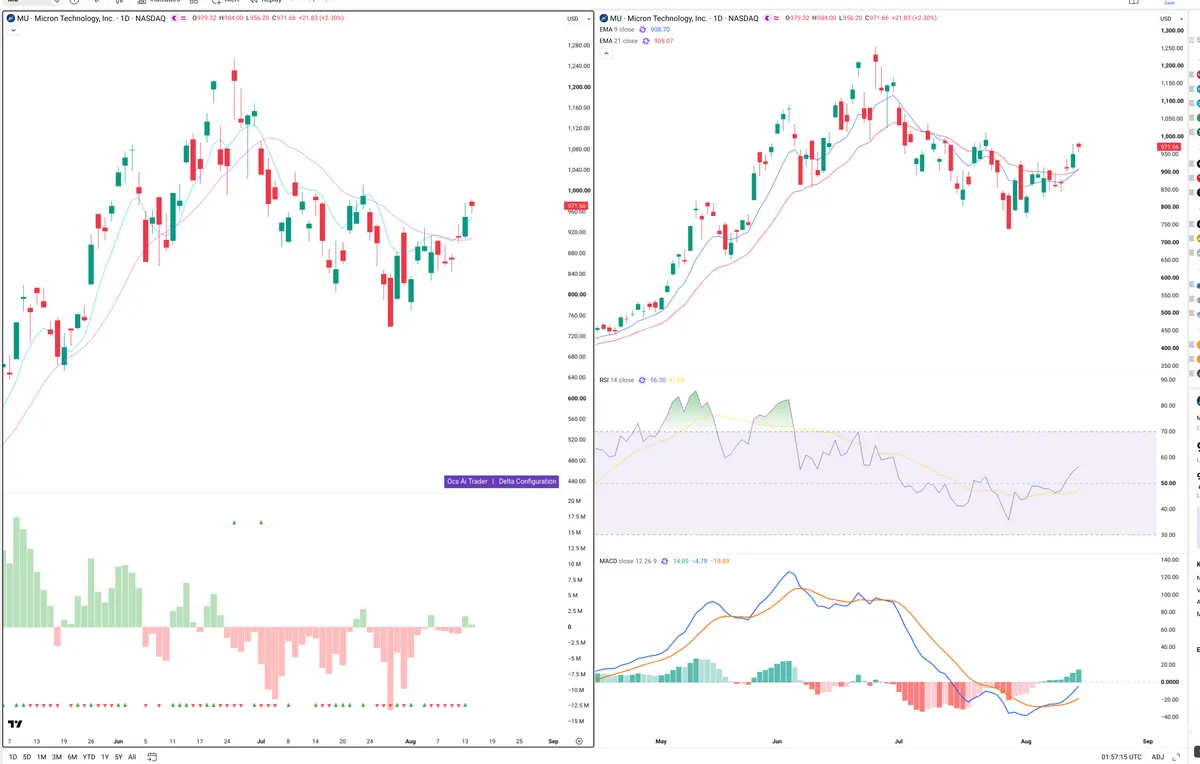
Task: Collapse the right chart indicator legend chevron
Action: coord(607,53)
